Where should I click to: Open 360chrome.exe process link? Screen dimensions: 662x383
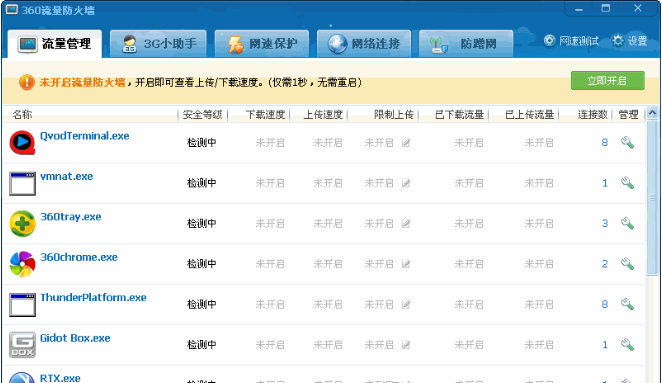pyautogui.click(x=79, y=257)
